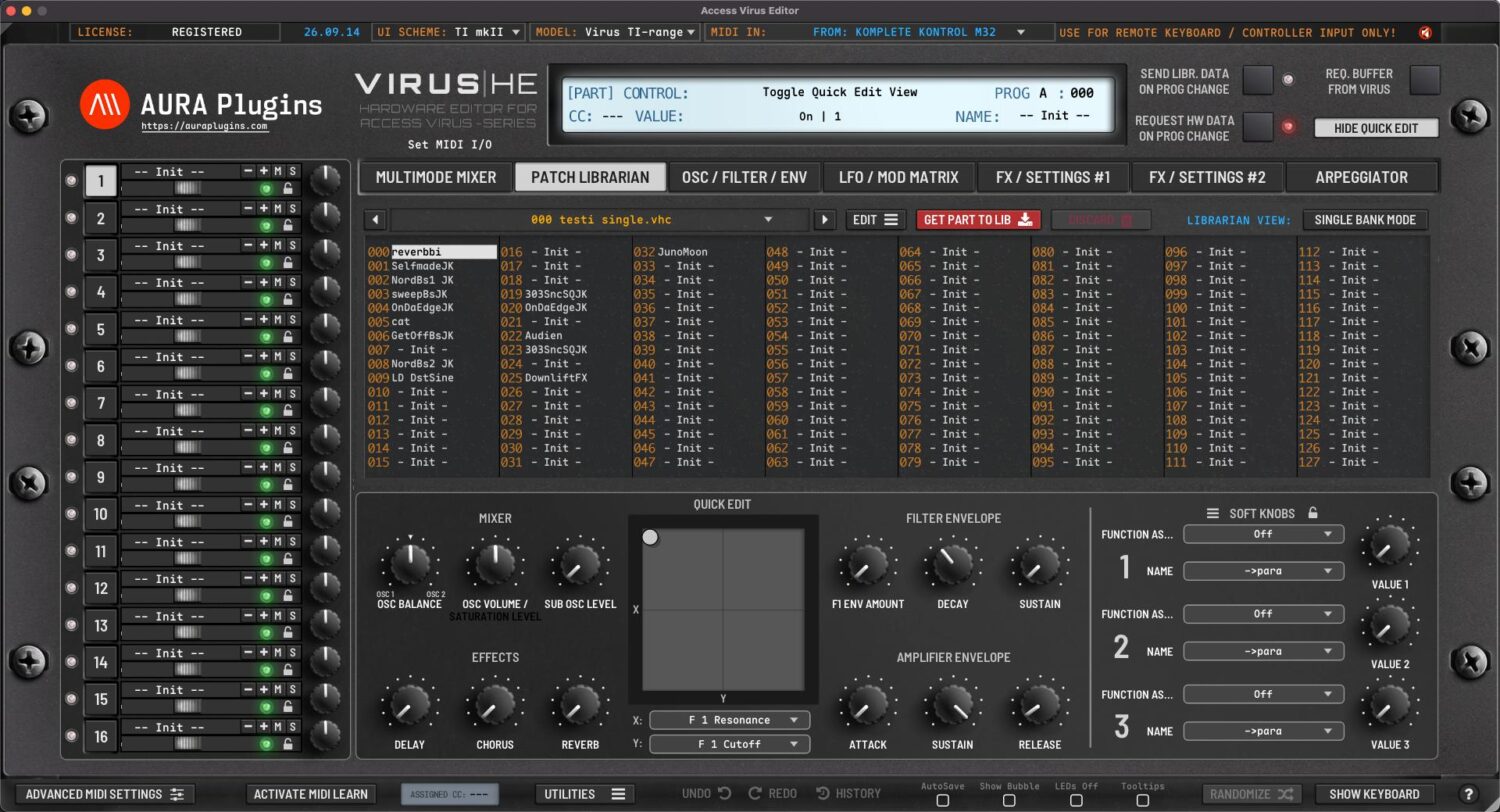Open the X axis F 1 Resonance dropdown
Image resolution: width=1500 pixels, height=812 pixels.
click(x=729, y=720)
